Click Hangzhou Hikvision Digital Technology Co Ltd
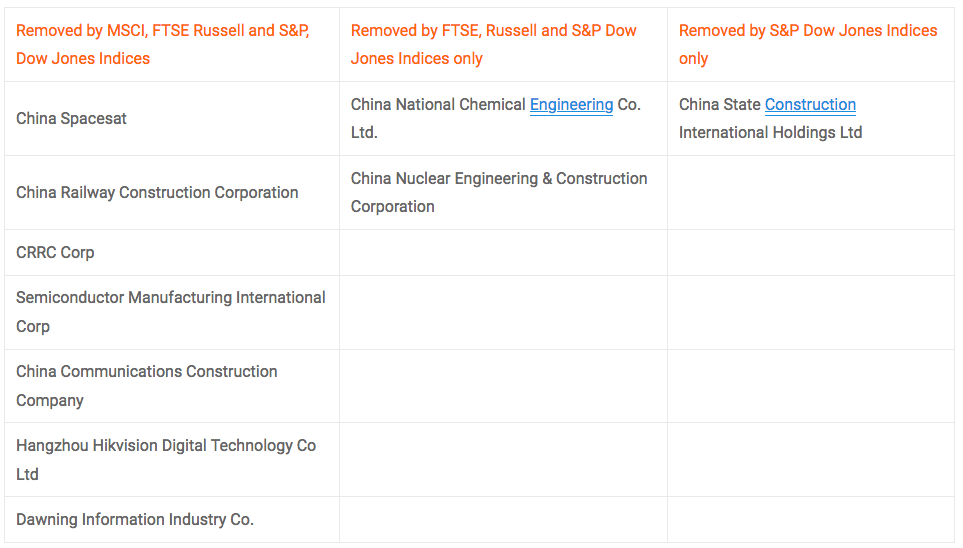The image size is (963, 548). coord(165,460)
